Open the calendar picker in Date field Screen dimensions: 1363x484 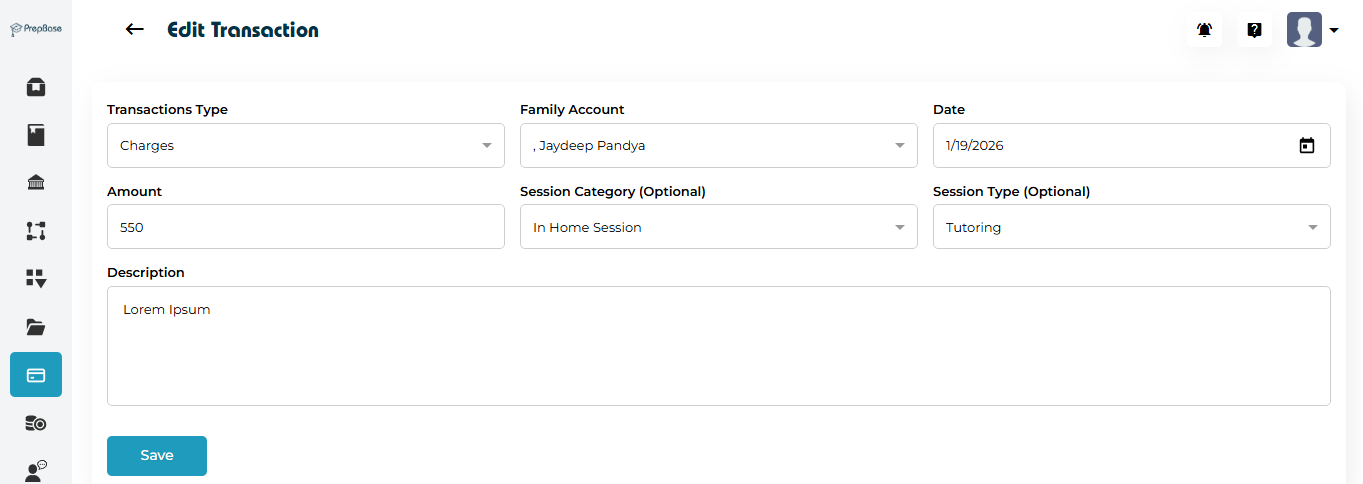tap(1306, 146)
